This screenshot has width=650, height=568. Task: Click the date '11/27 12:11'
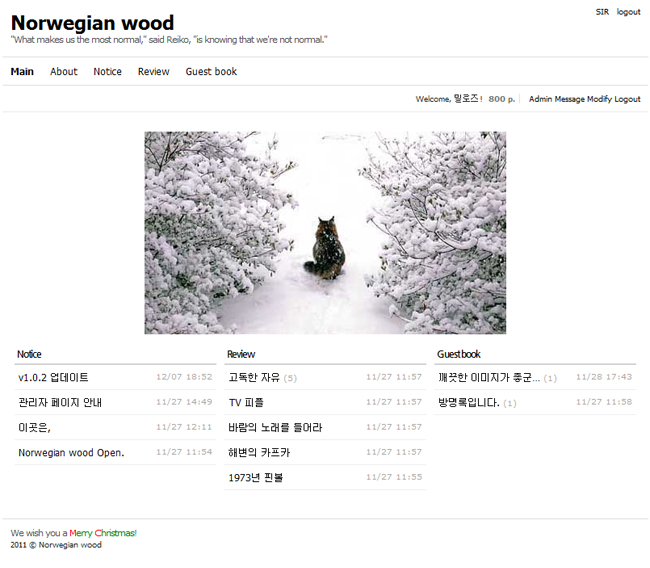click(x=184, y=427)
